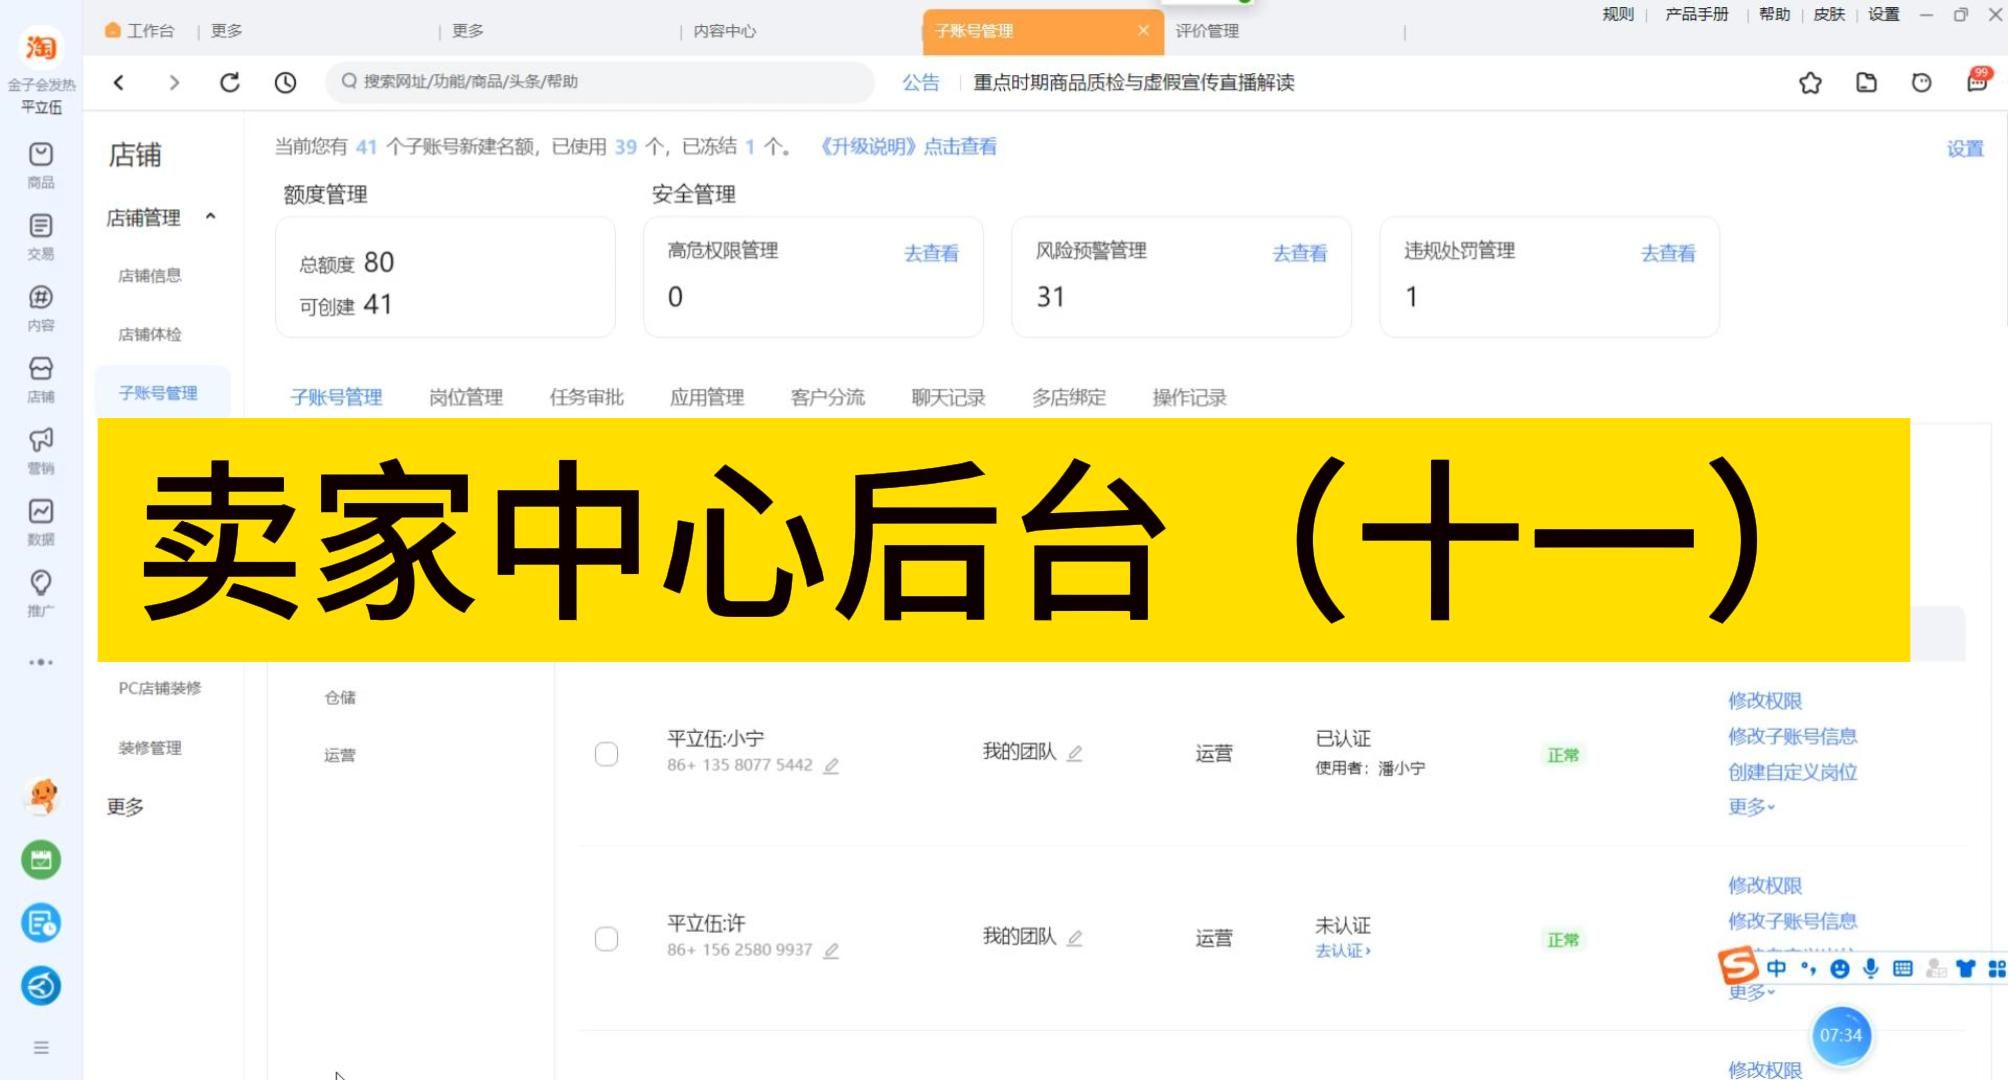This screenshot has height=1080, width=2008.
Task: Click 去查看 for 风险预警管理
Action: pyautogui.click(x=1300, y=254)
